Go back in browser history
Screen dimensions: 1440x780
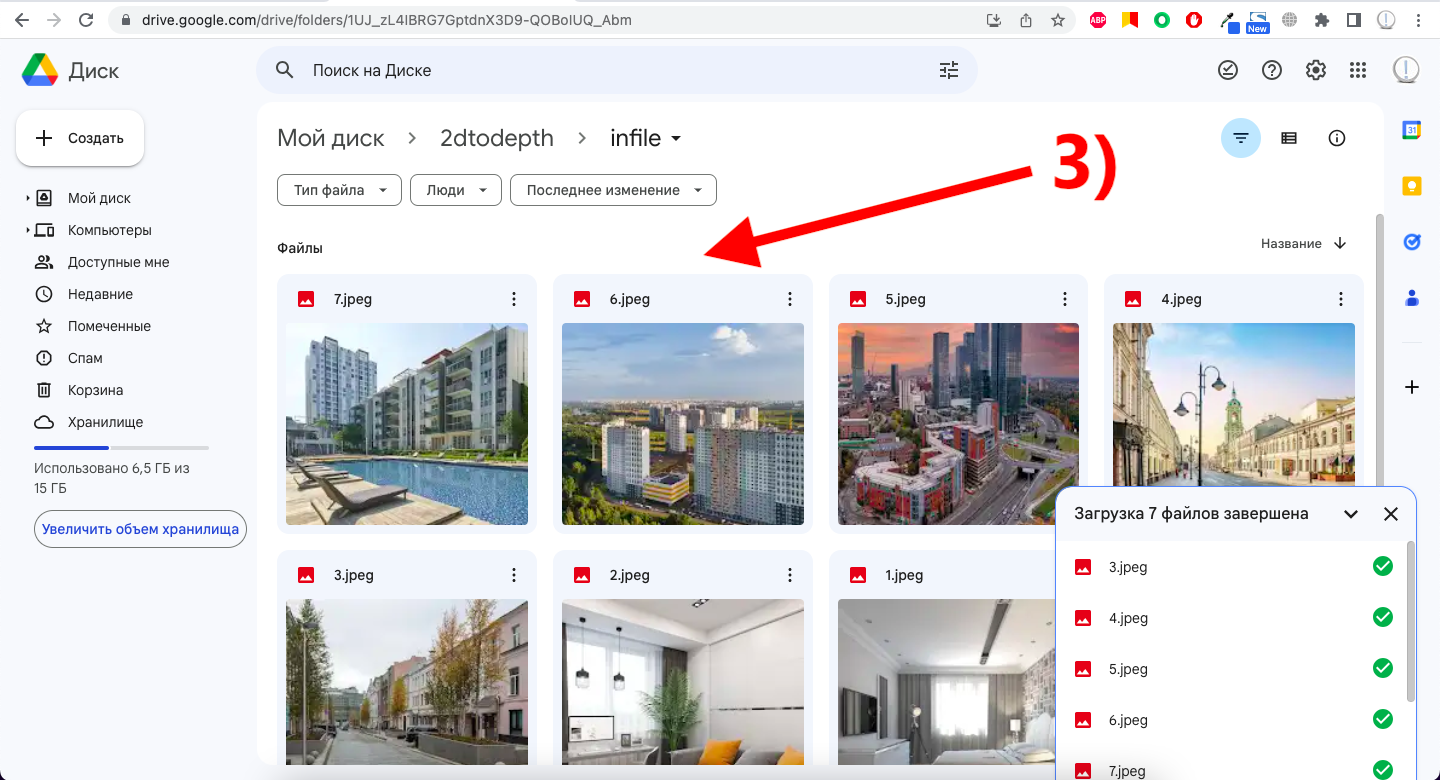click(22, 20)
